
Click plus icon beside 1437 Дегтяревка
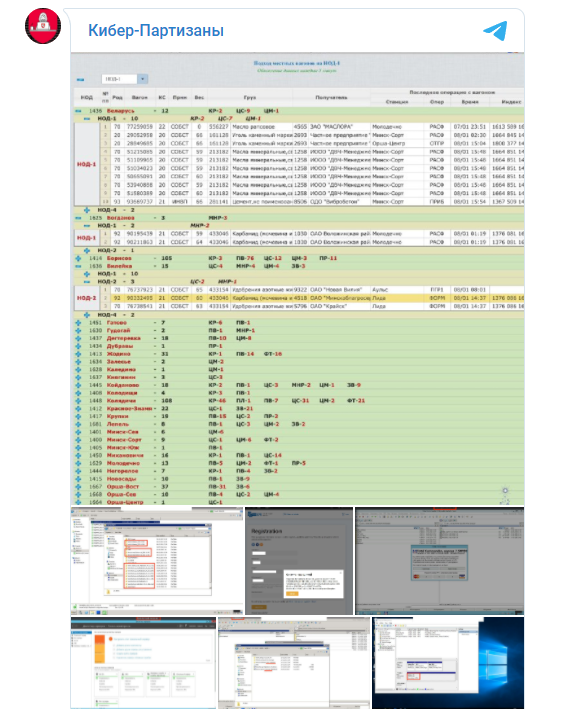(78, 338)
